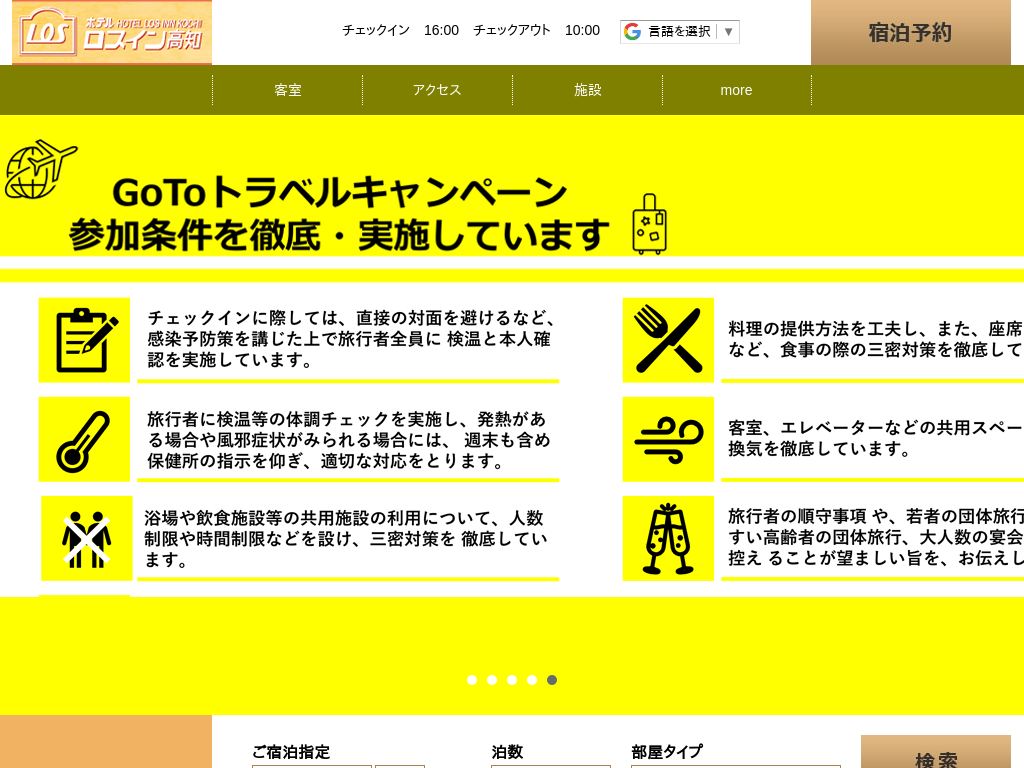This screenshot has height=768, width=1024.
Task: Click the text about 旅行者に検温等の体調チェック
Action: pyautogui.click(x=349, y=440)
